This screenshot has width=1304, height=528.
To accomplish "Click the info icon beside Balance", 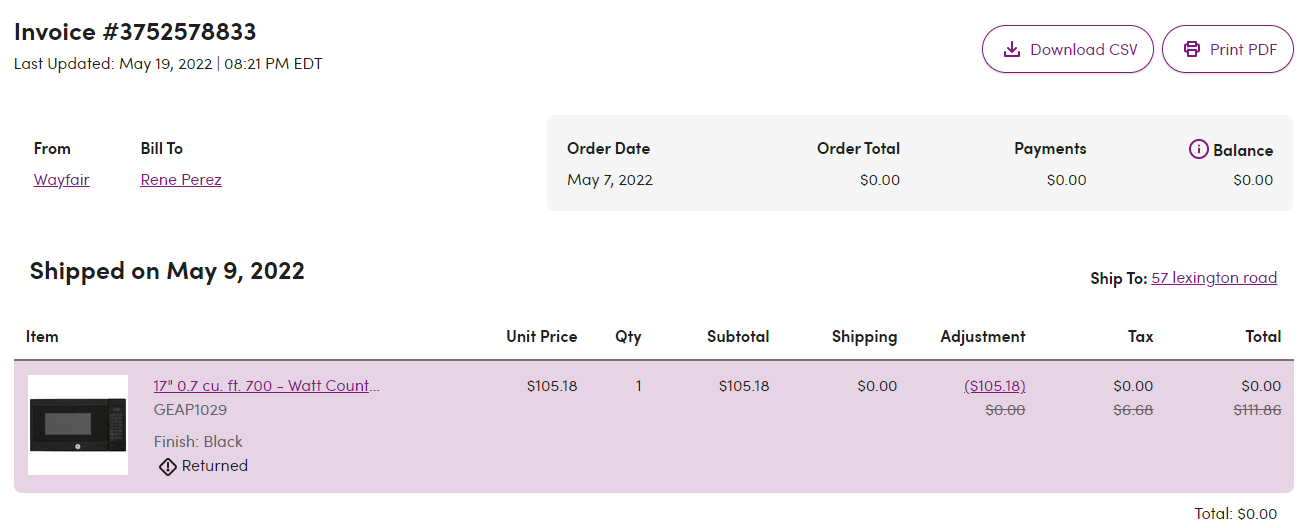I will [1198, 149].
